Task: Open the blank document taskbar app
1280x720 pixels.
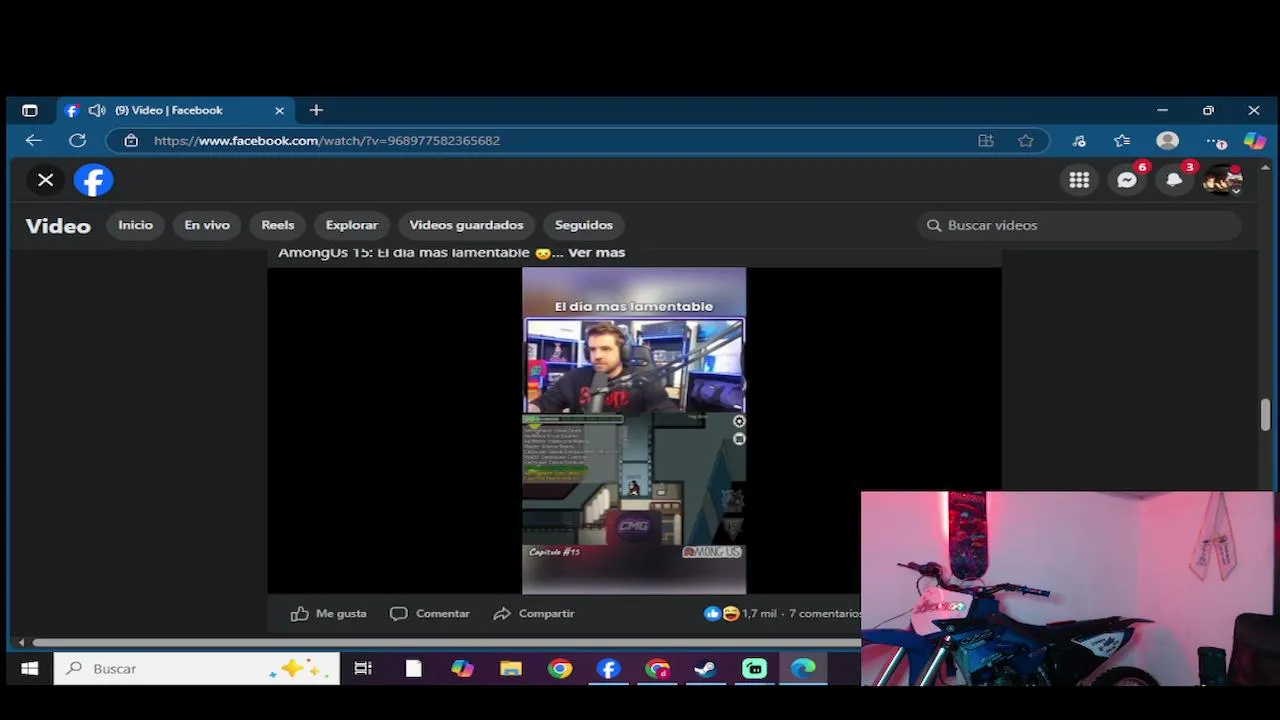Action: click(x=413, y=669)
